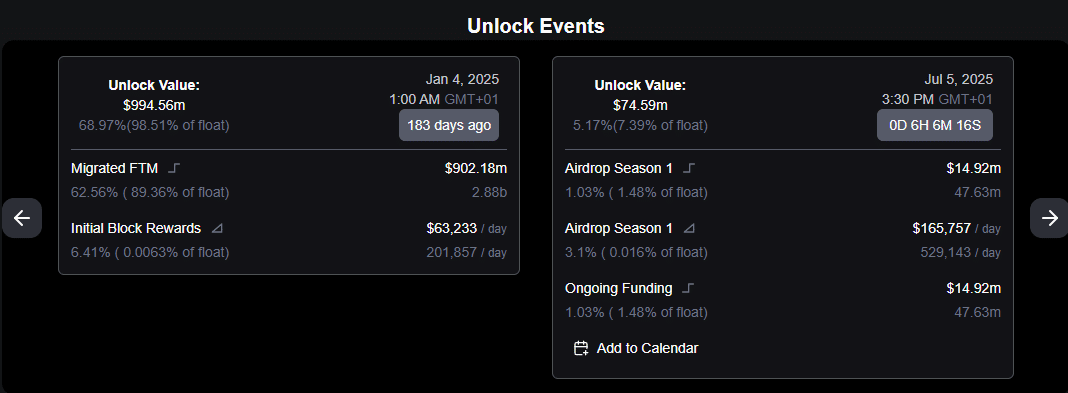Click the $902.18m Migrated FTM amount
This screenshot has height=393, width=1068.
pos(475,168)
